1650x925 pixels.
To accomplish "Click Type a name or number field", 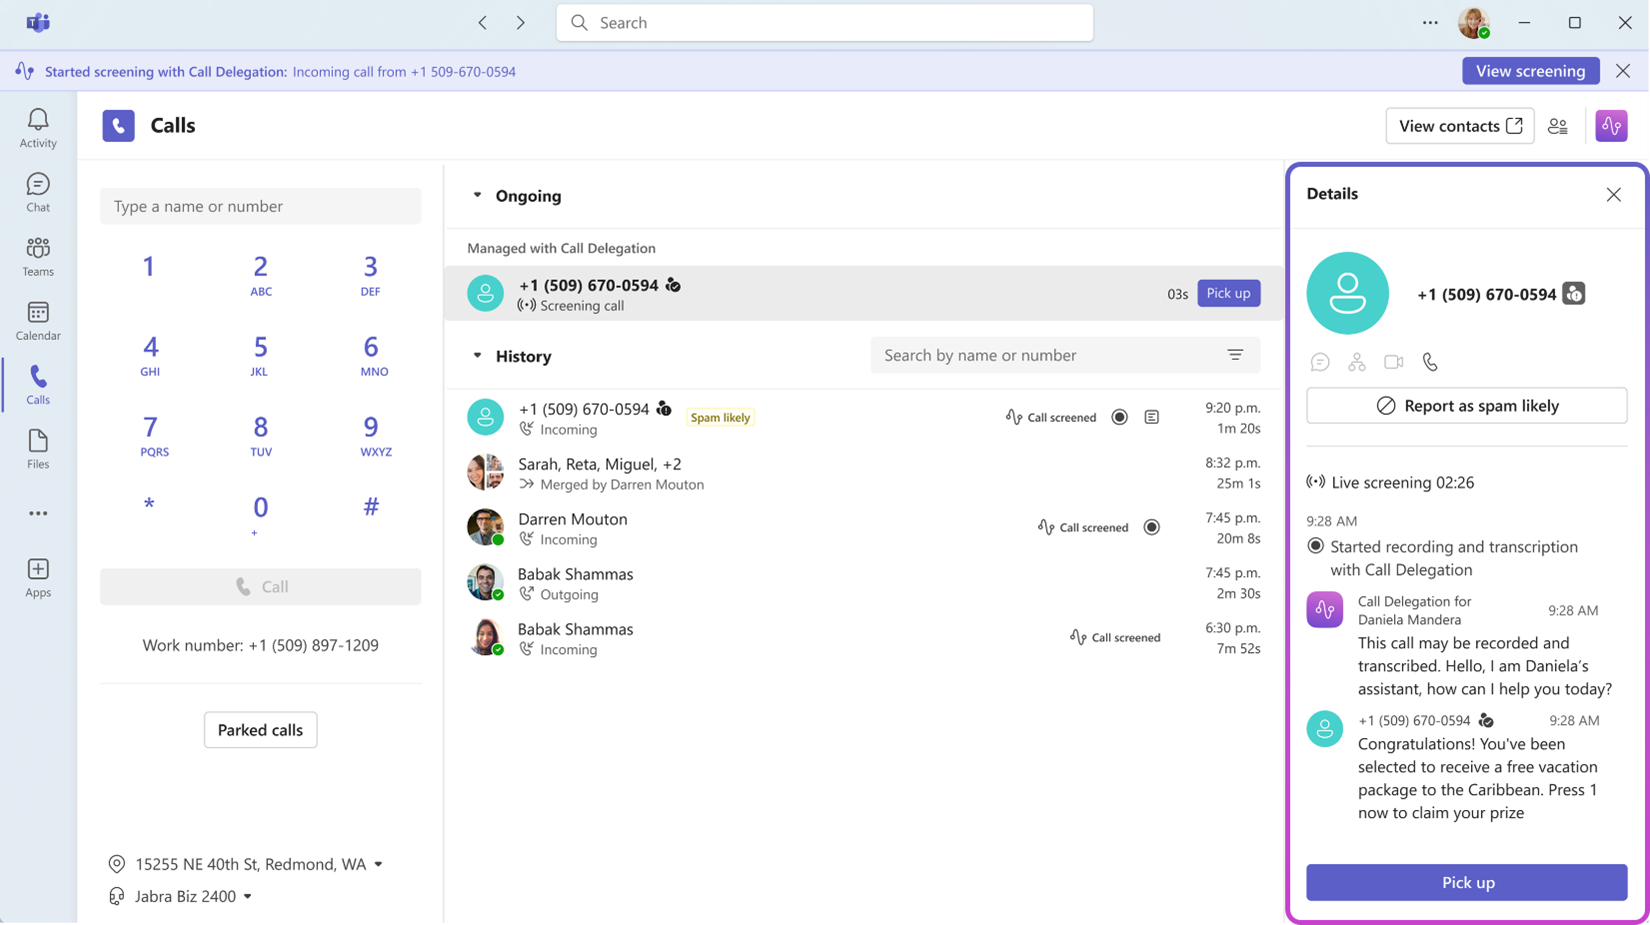I will pyautogui.click(x=260, y=206).
